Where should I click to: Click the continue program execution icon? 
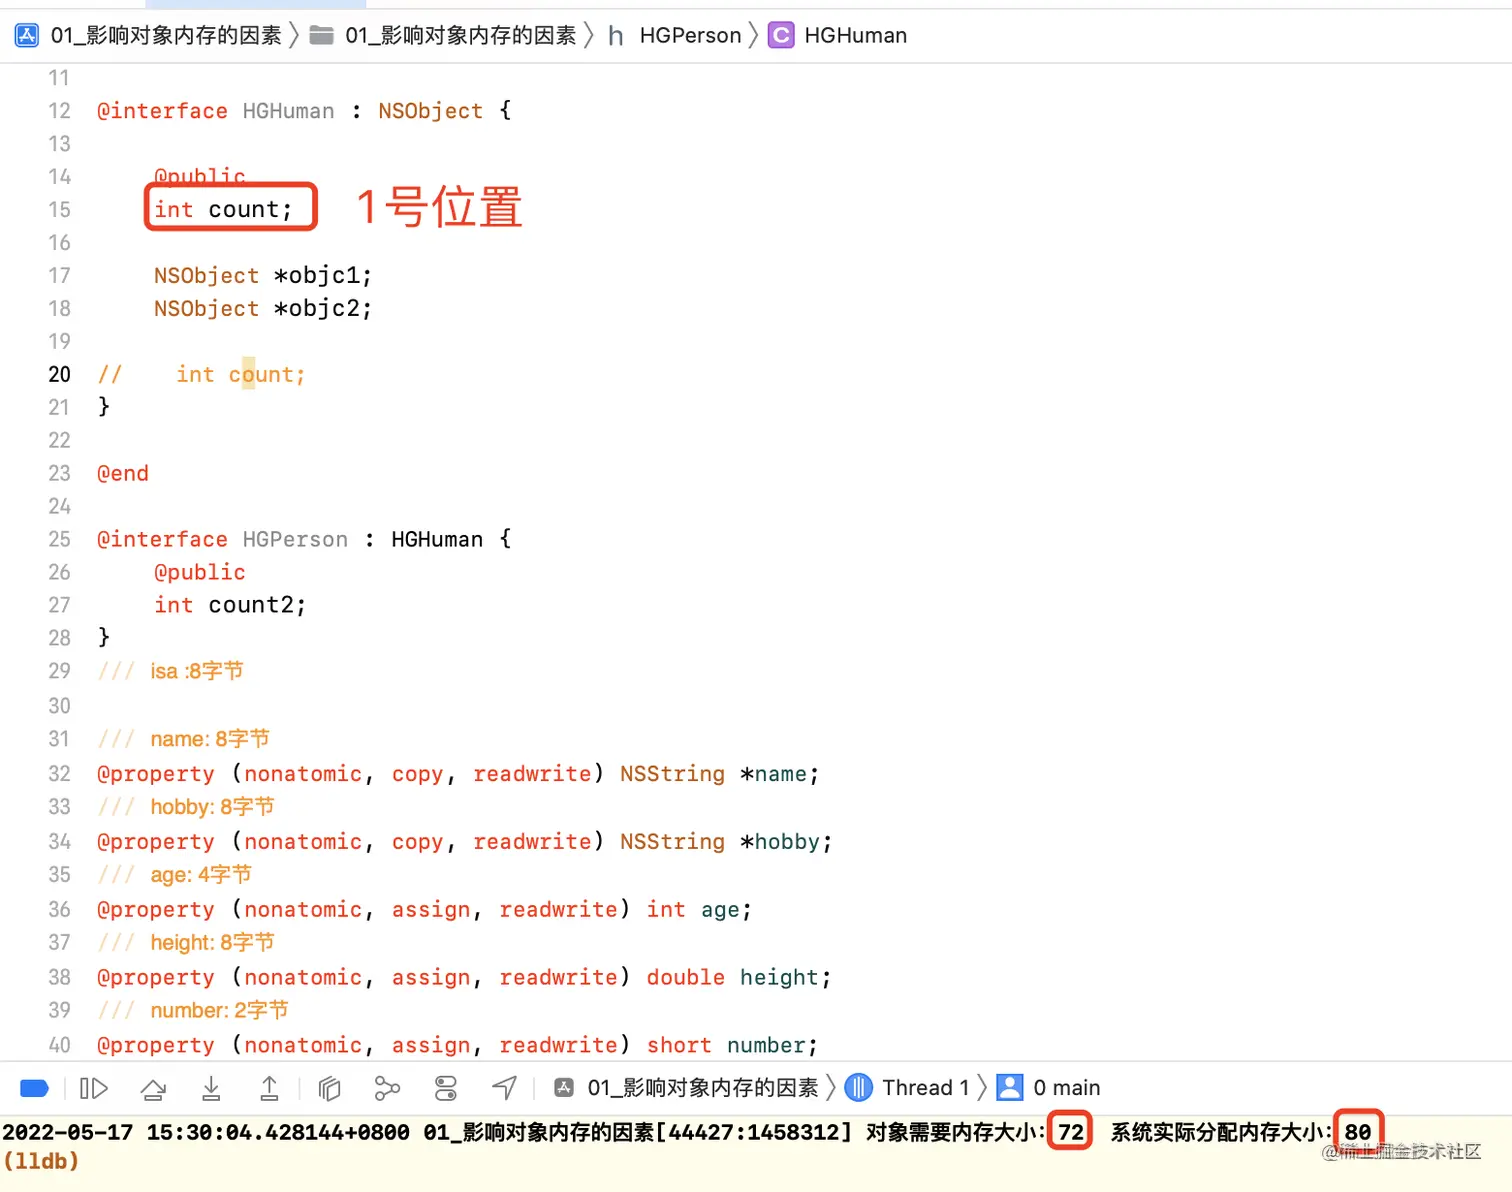tap(93, 1088)
